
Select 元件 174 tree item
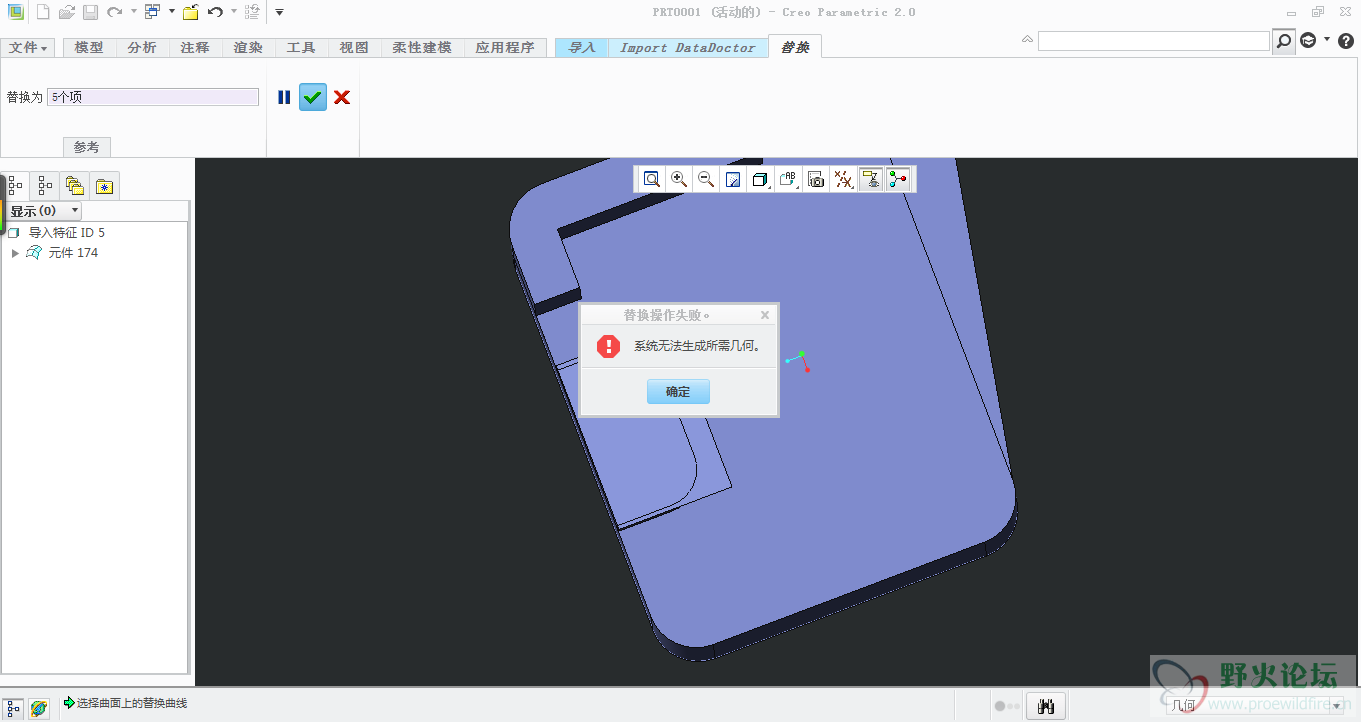pyautogui.click(x=73, y=253)
